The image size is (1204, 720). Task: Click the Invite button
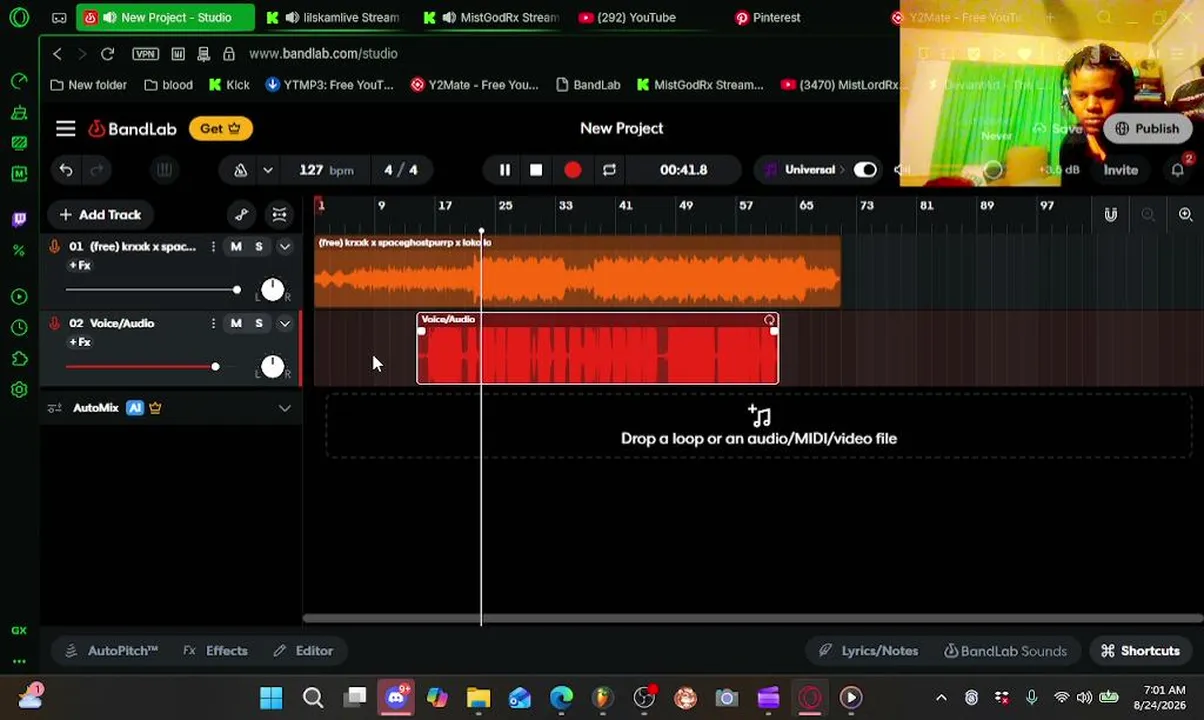click(x=1120, y=170)
